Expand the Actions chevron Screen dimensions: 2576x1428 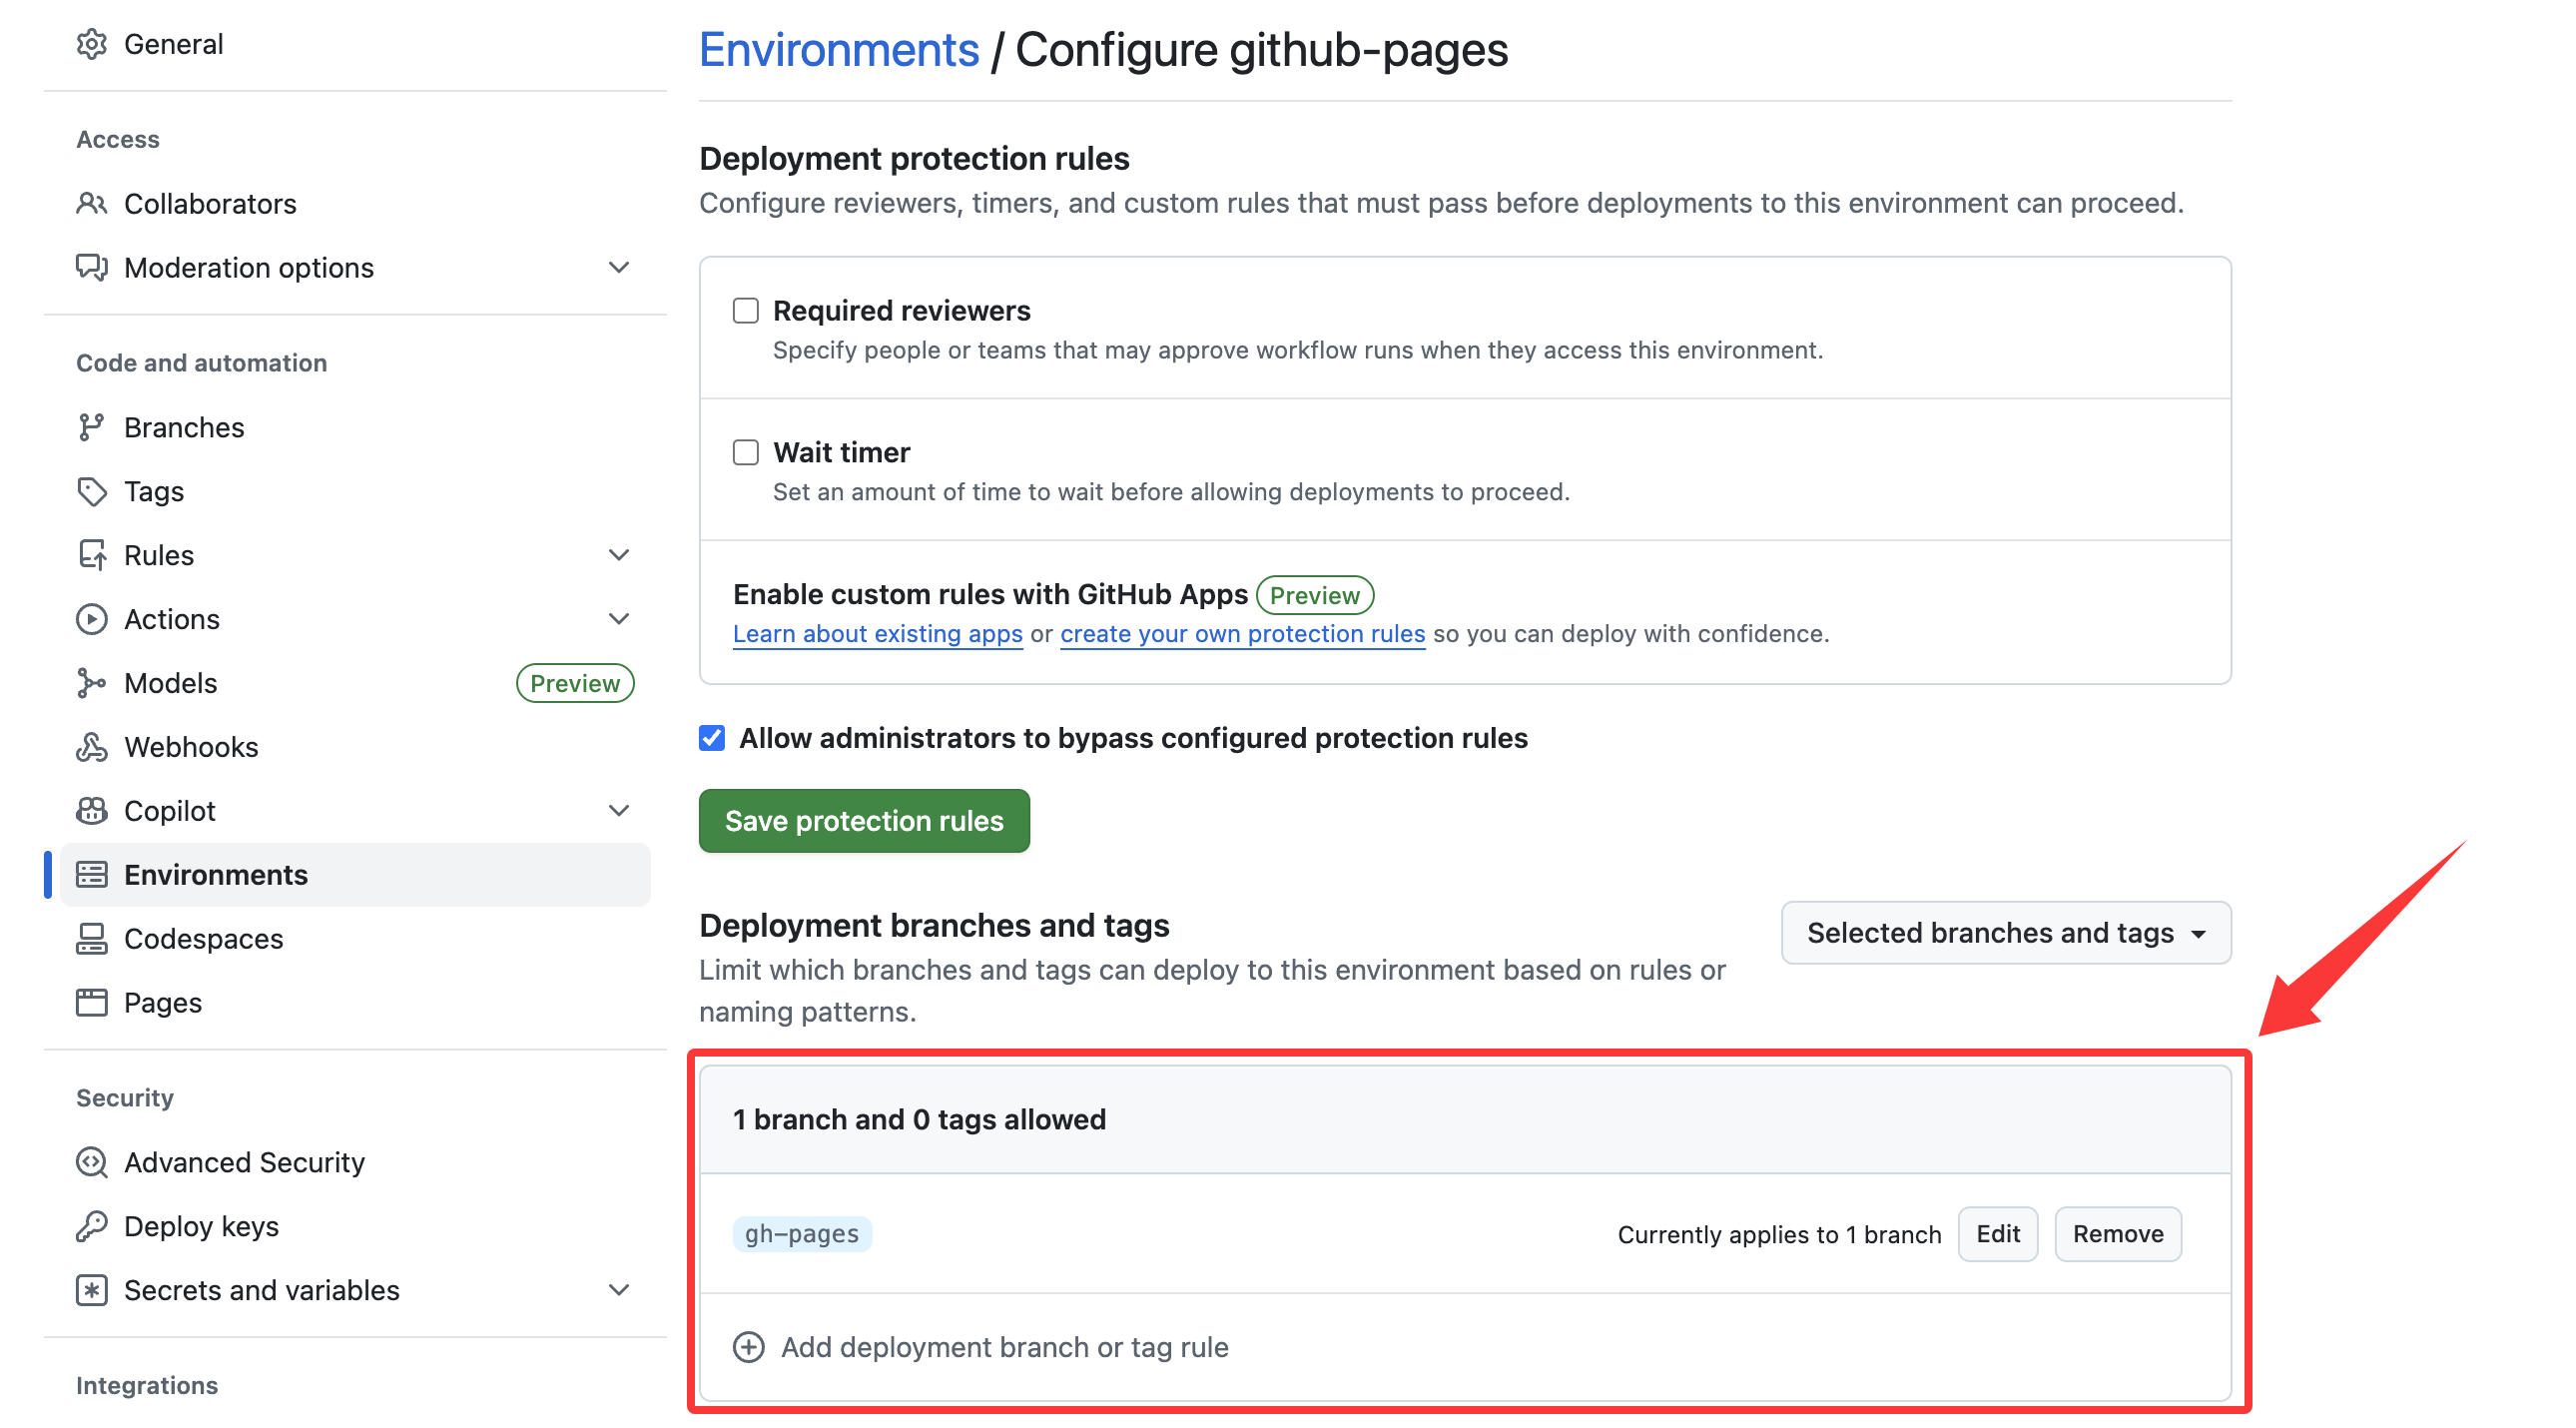point(619,620)
